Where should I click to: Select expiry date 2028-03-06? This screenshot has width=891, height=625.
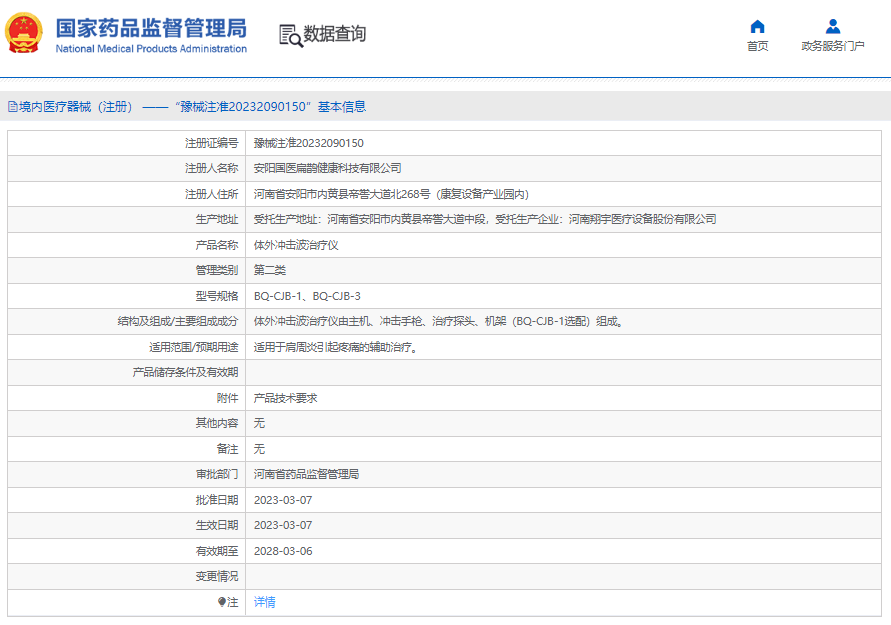coord(283,551)
